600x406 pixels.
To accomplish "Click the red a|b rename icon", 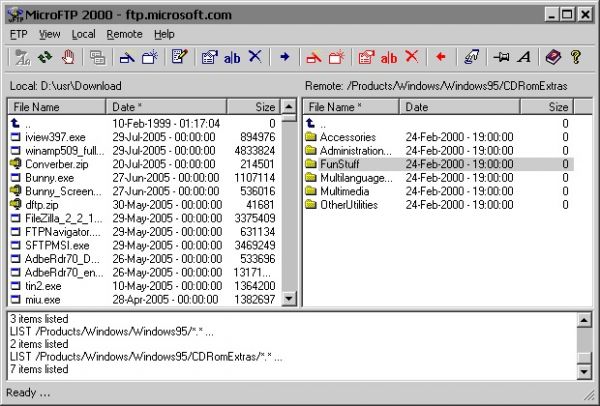I will (x=389, y=58).
